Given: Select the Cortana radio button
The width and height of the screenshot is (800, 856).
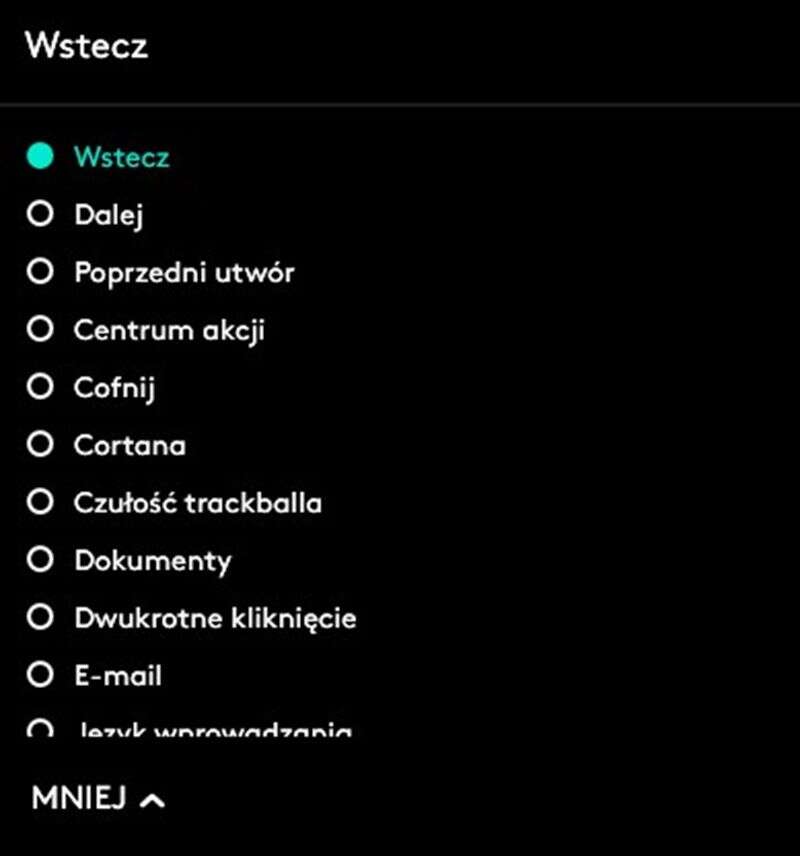Looking at the screenshot, I should [40, 445].
